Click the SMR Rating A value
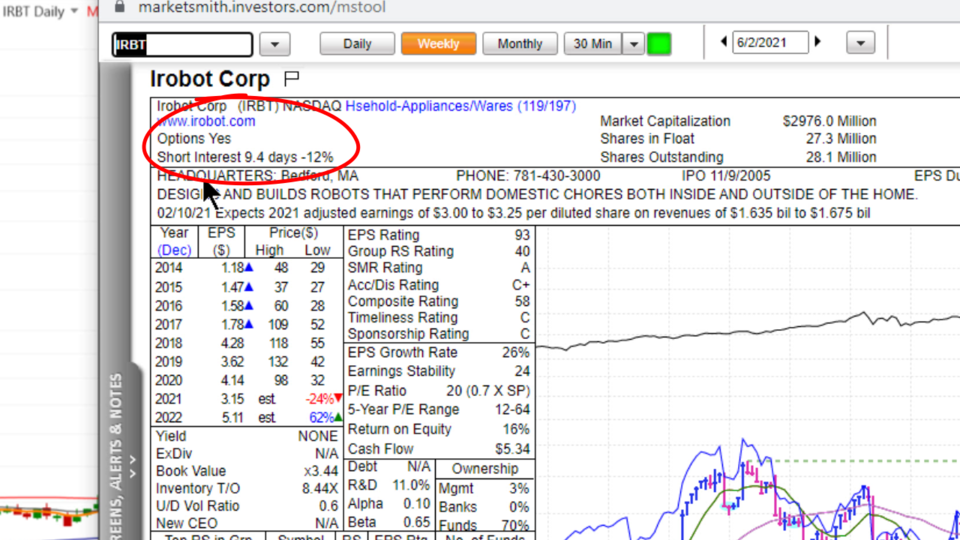The height and width of the screenshot is (540, 960). (x=525, y=268)
